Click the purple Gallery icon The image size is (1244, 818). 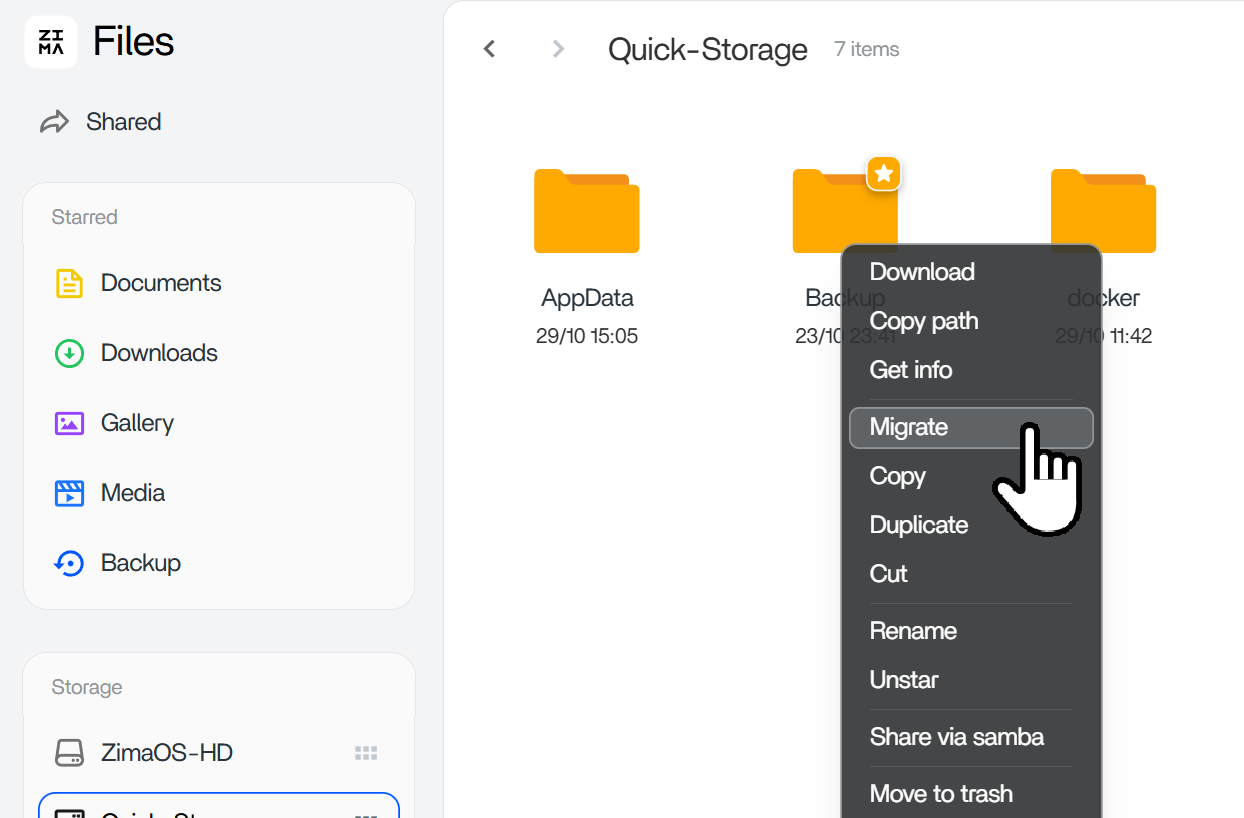pos(68,423)
